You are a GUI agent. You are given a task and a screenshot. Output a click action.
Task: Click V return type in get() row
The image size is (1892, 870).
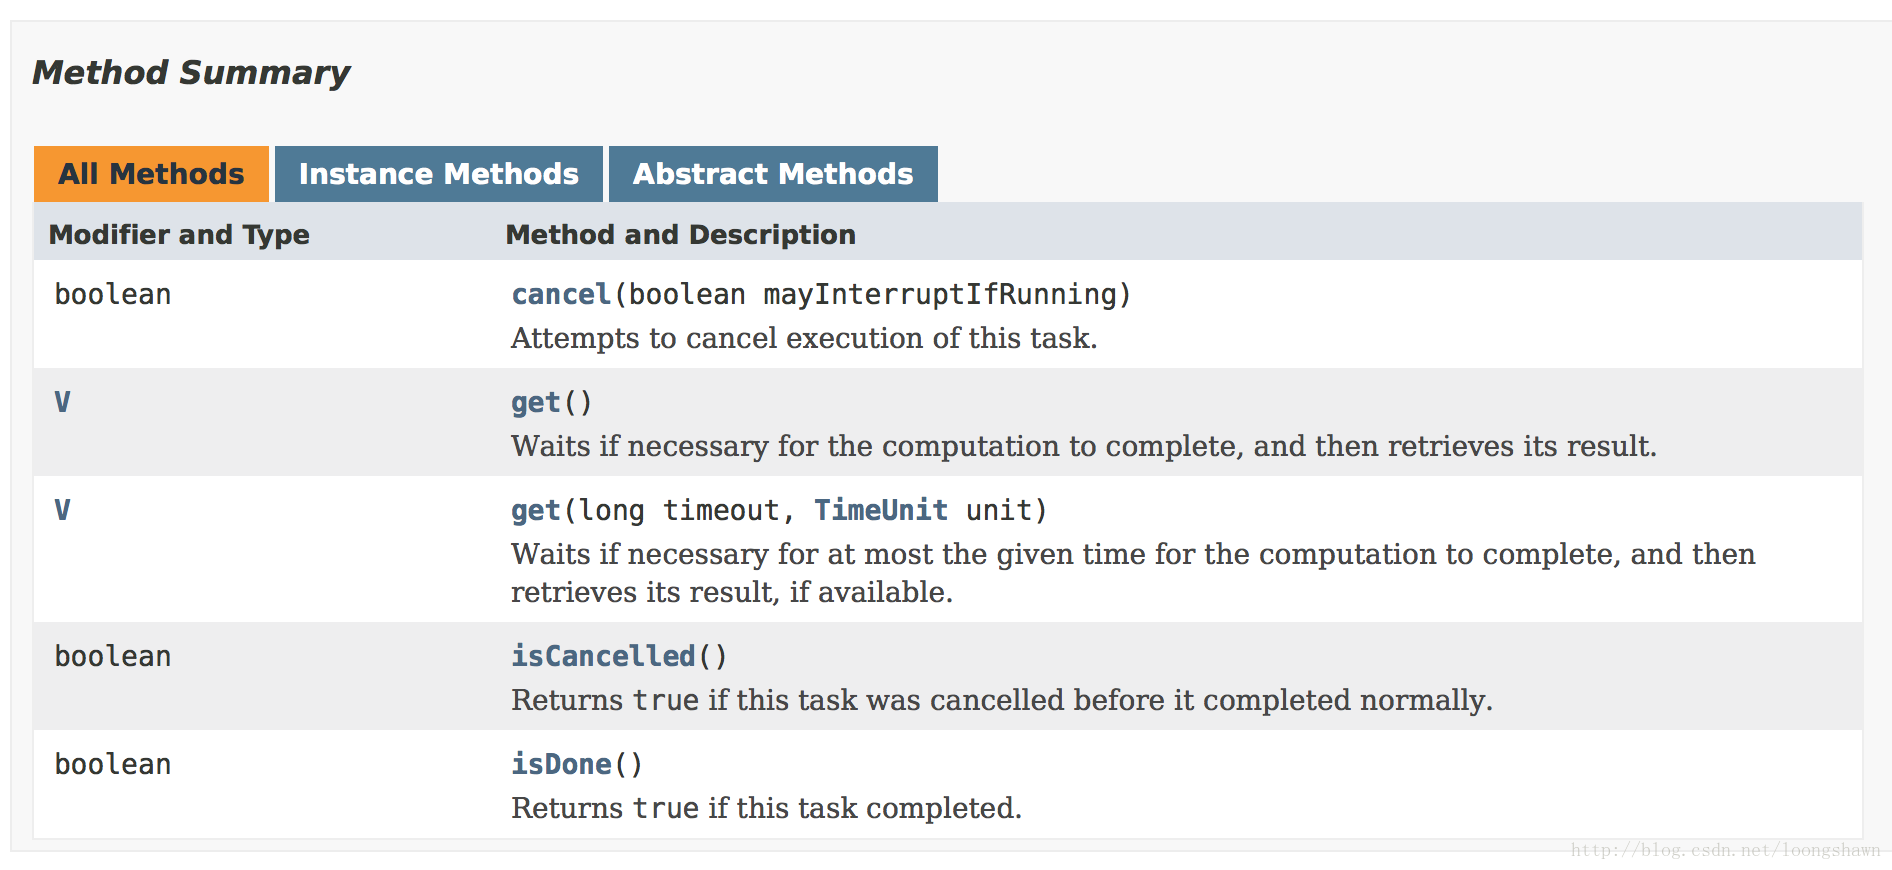click(62, 402)
